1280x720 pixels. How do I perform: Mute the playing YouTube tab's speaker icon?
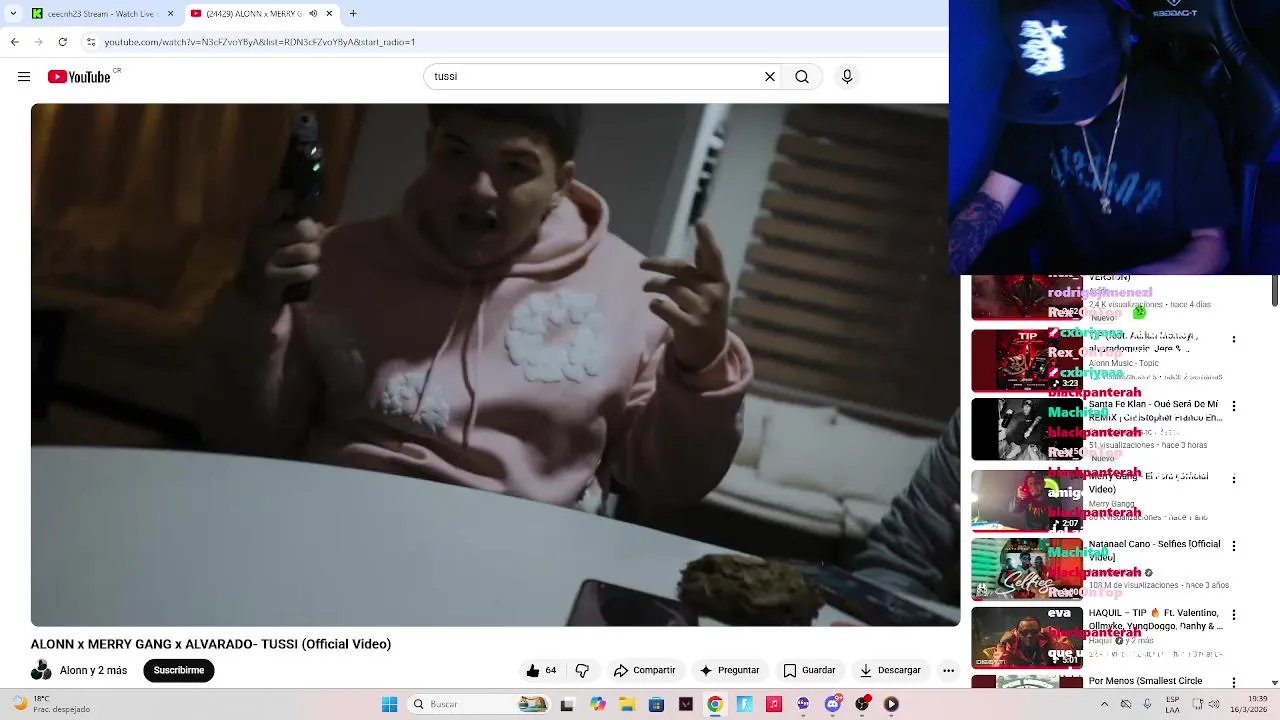tap(313, 13)
